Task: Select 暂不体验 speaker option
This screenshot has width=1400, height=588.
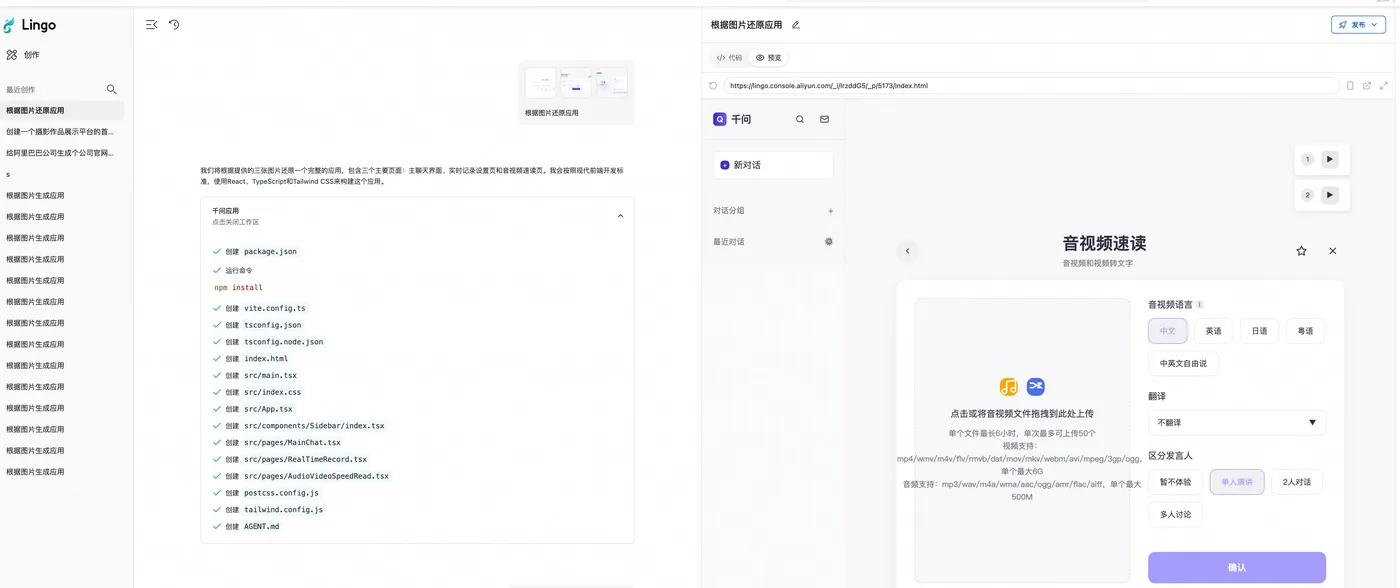Action: (1175, 482)
